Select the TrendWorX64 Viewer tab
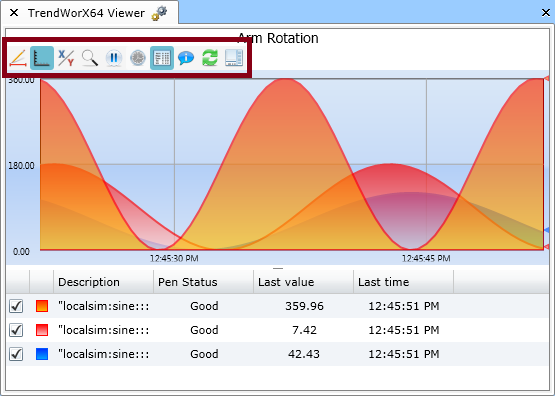555x396 pixels. 86,13
